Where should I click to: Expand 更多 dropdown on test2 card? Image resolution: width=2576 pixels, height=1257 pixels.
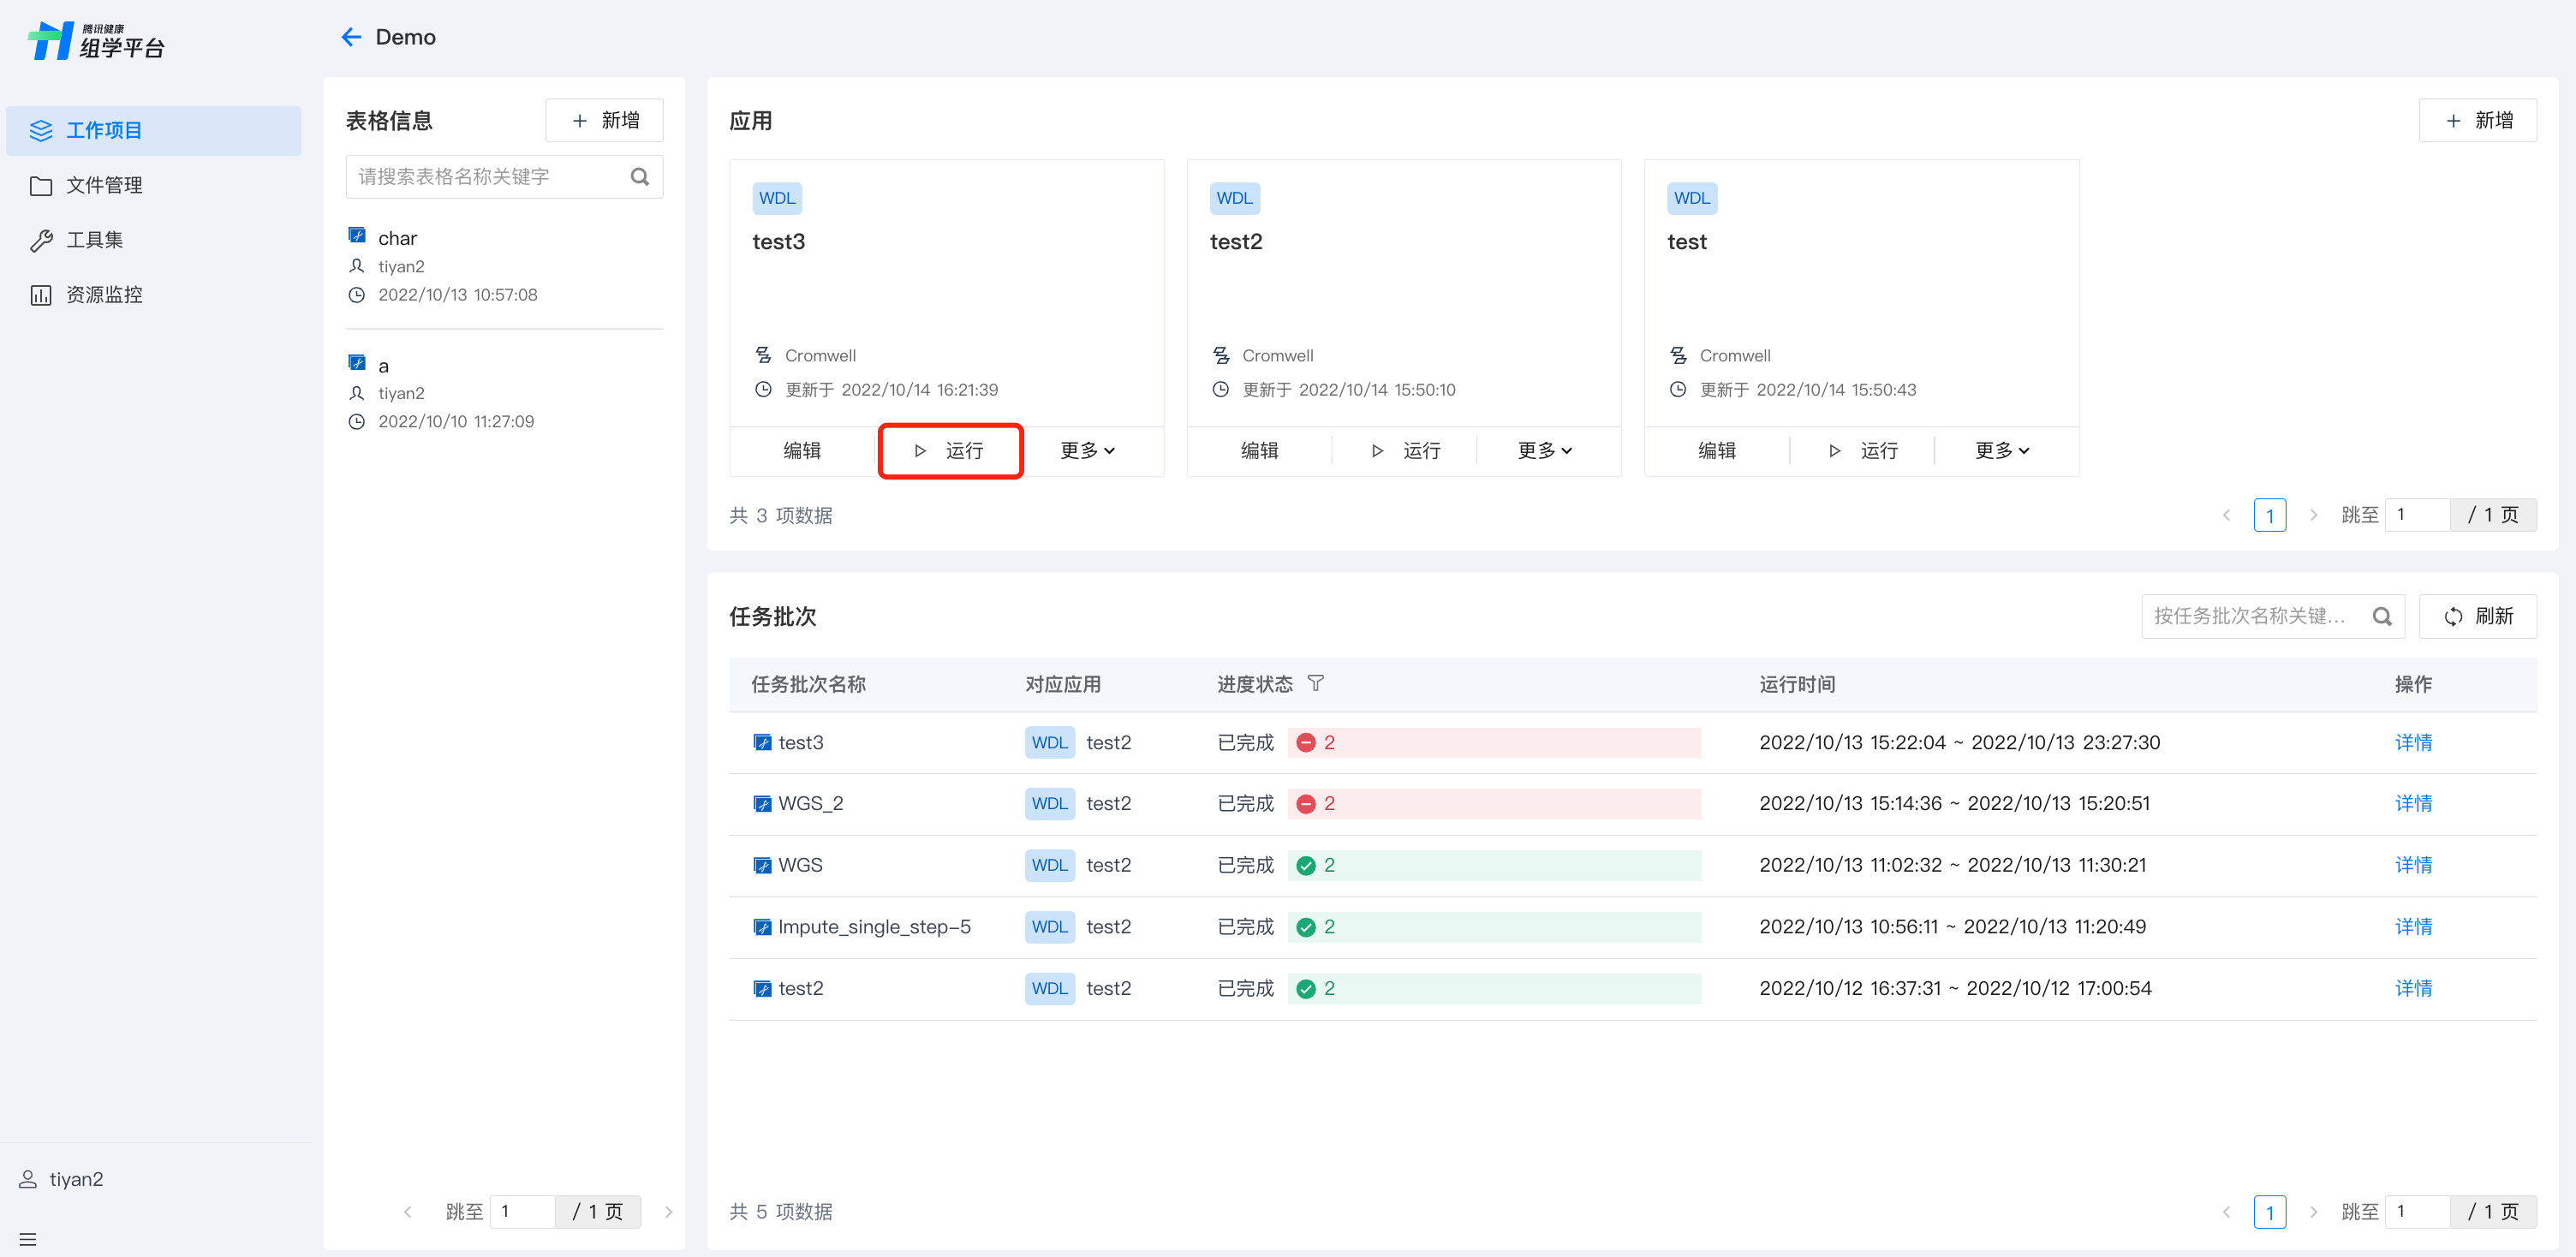coord(1544,451)
